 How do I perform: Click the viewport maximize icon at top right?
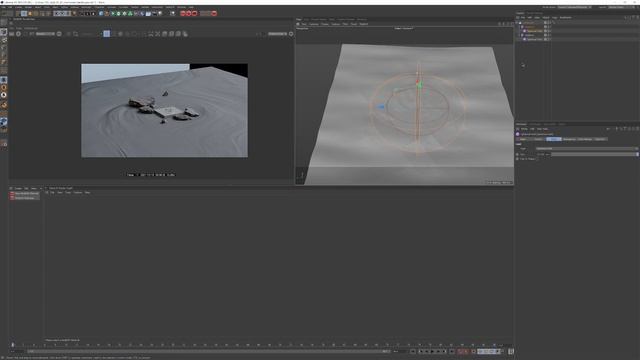(512, 24)
